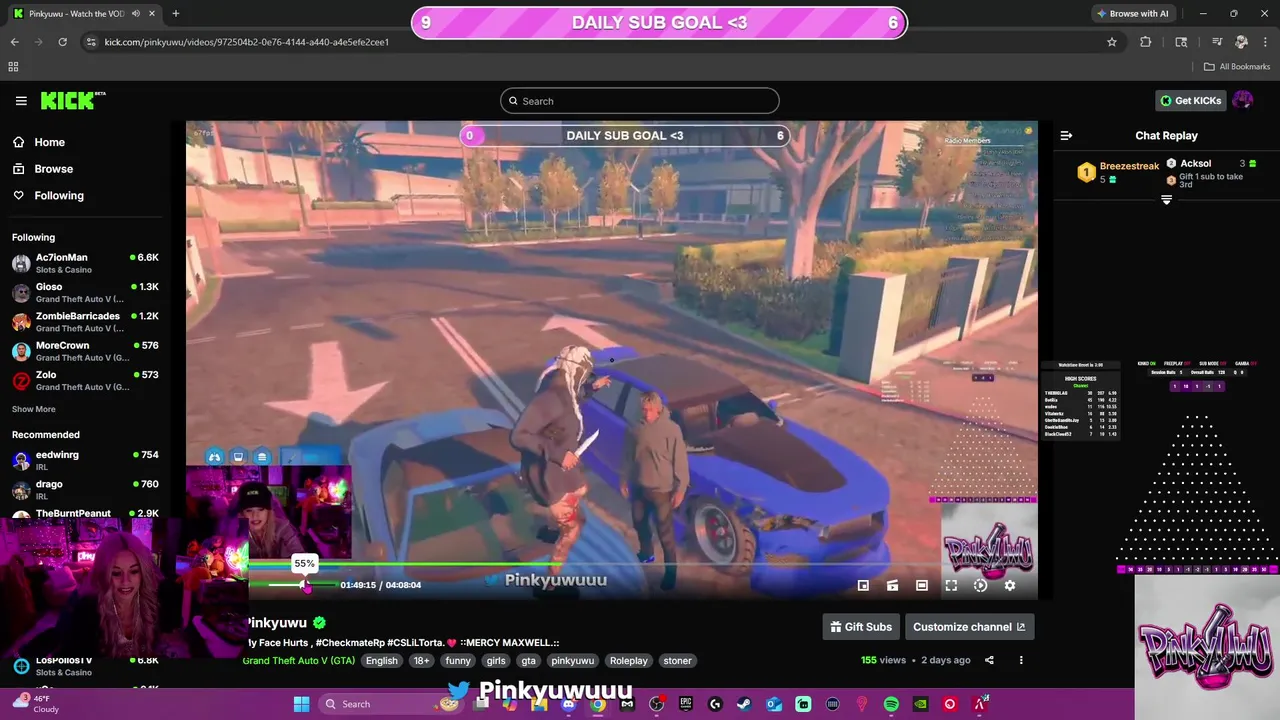The height and width of the screenshot is (720, 1280).
Task: Open eedwinrg recommended channel
Action: 84,460
